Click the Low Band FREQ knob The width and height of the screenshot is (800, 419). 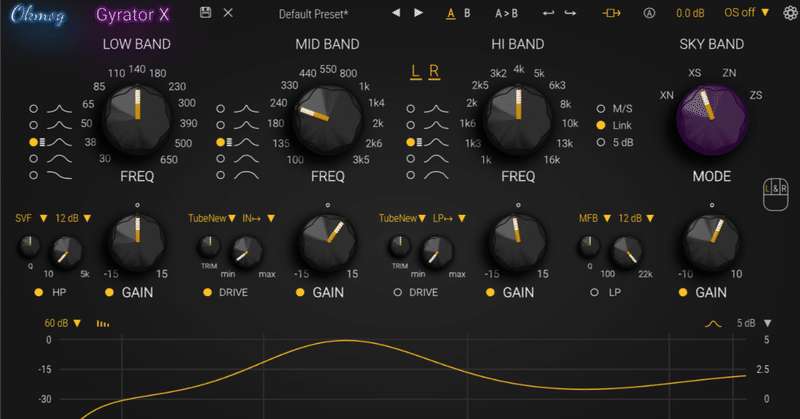137,119
